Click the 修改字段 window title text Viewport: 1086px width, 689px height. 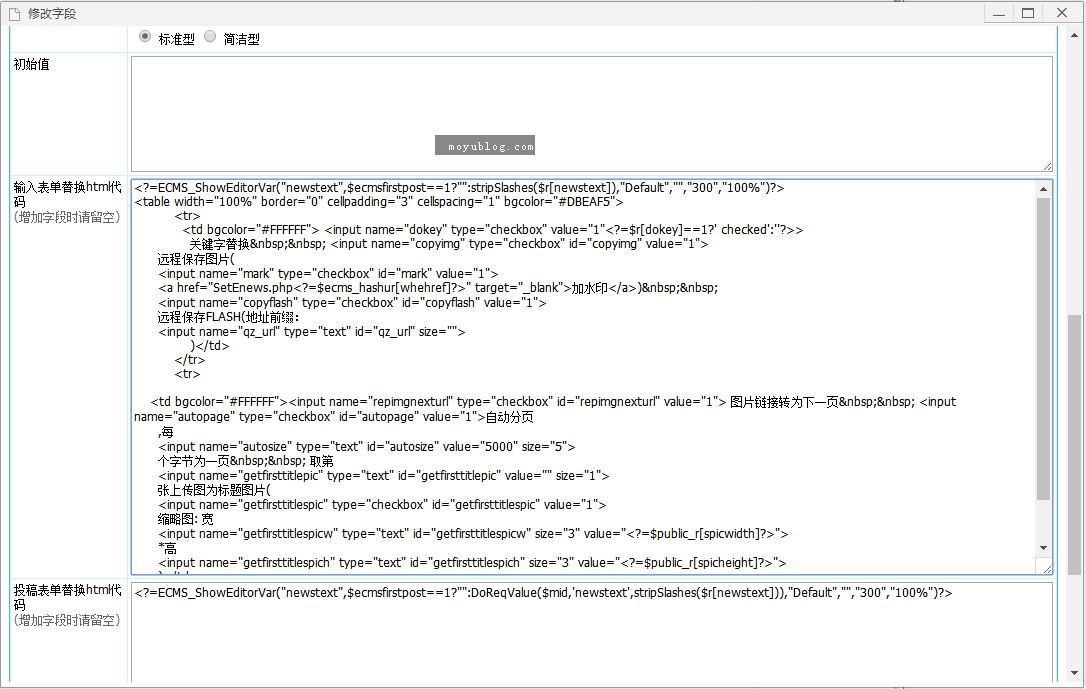(52, 14)
